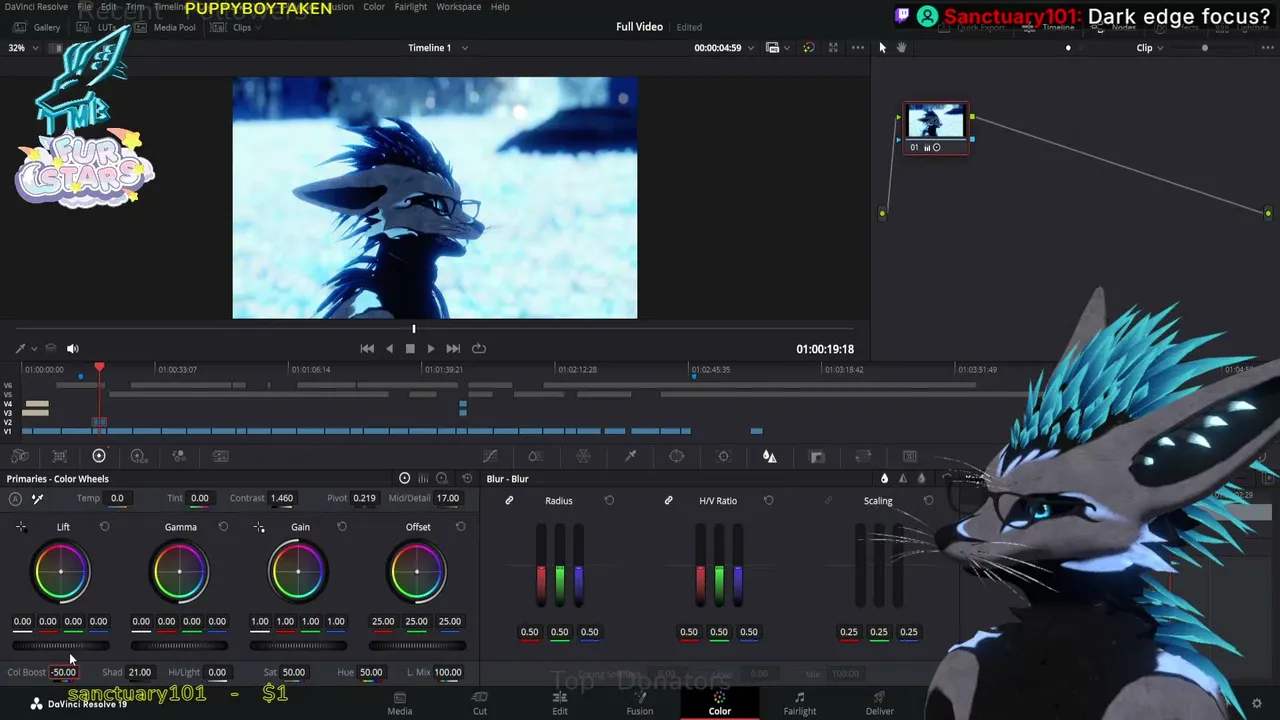Viewport: 1280px width, 720px height.
Task: Play the clip forward
Action: (x=431, y=348)
